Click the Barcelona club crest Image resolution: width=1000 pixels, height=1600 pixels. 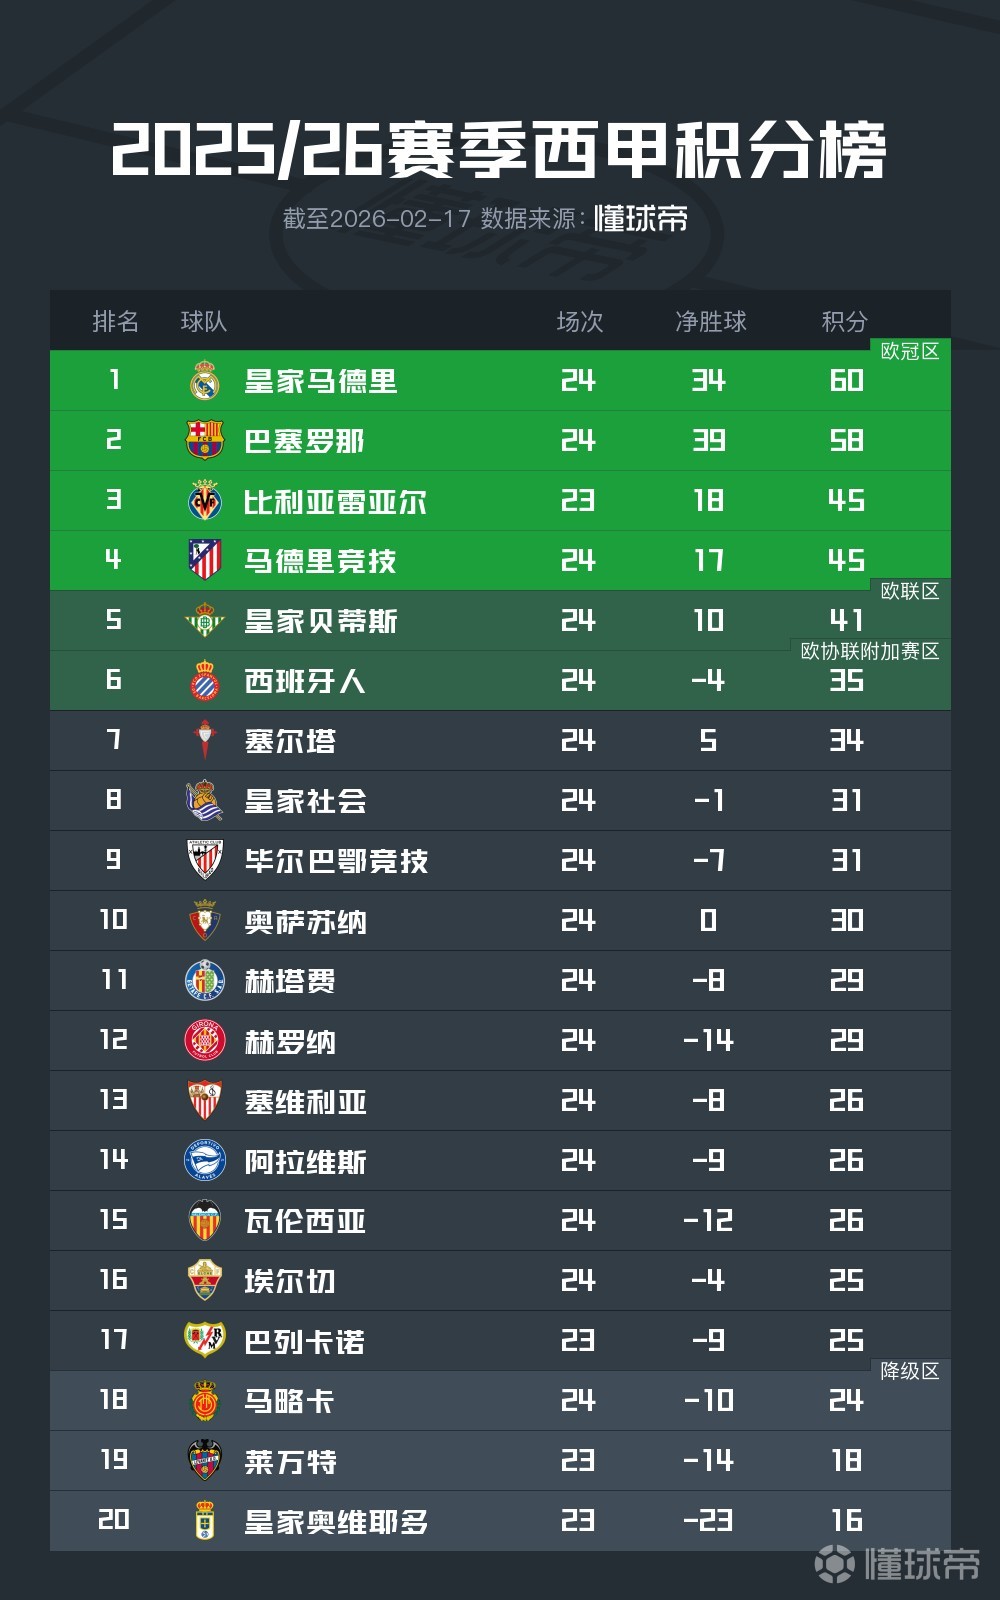[x=205, y=441]
